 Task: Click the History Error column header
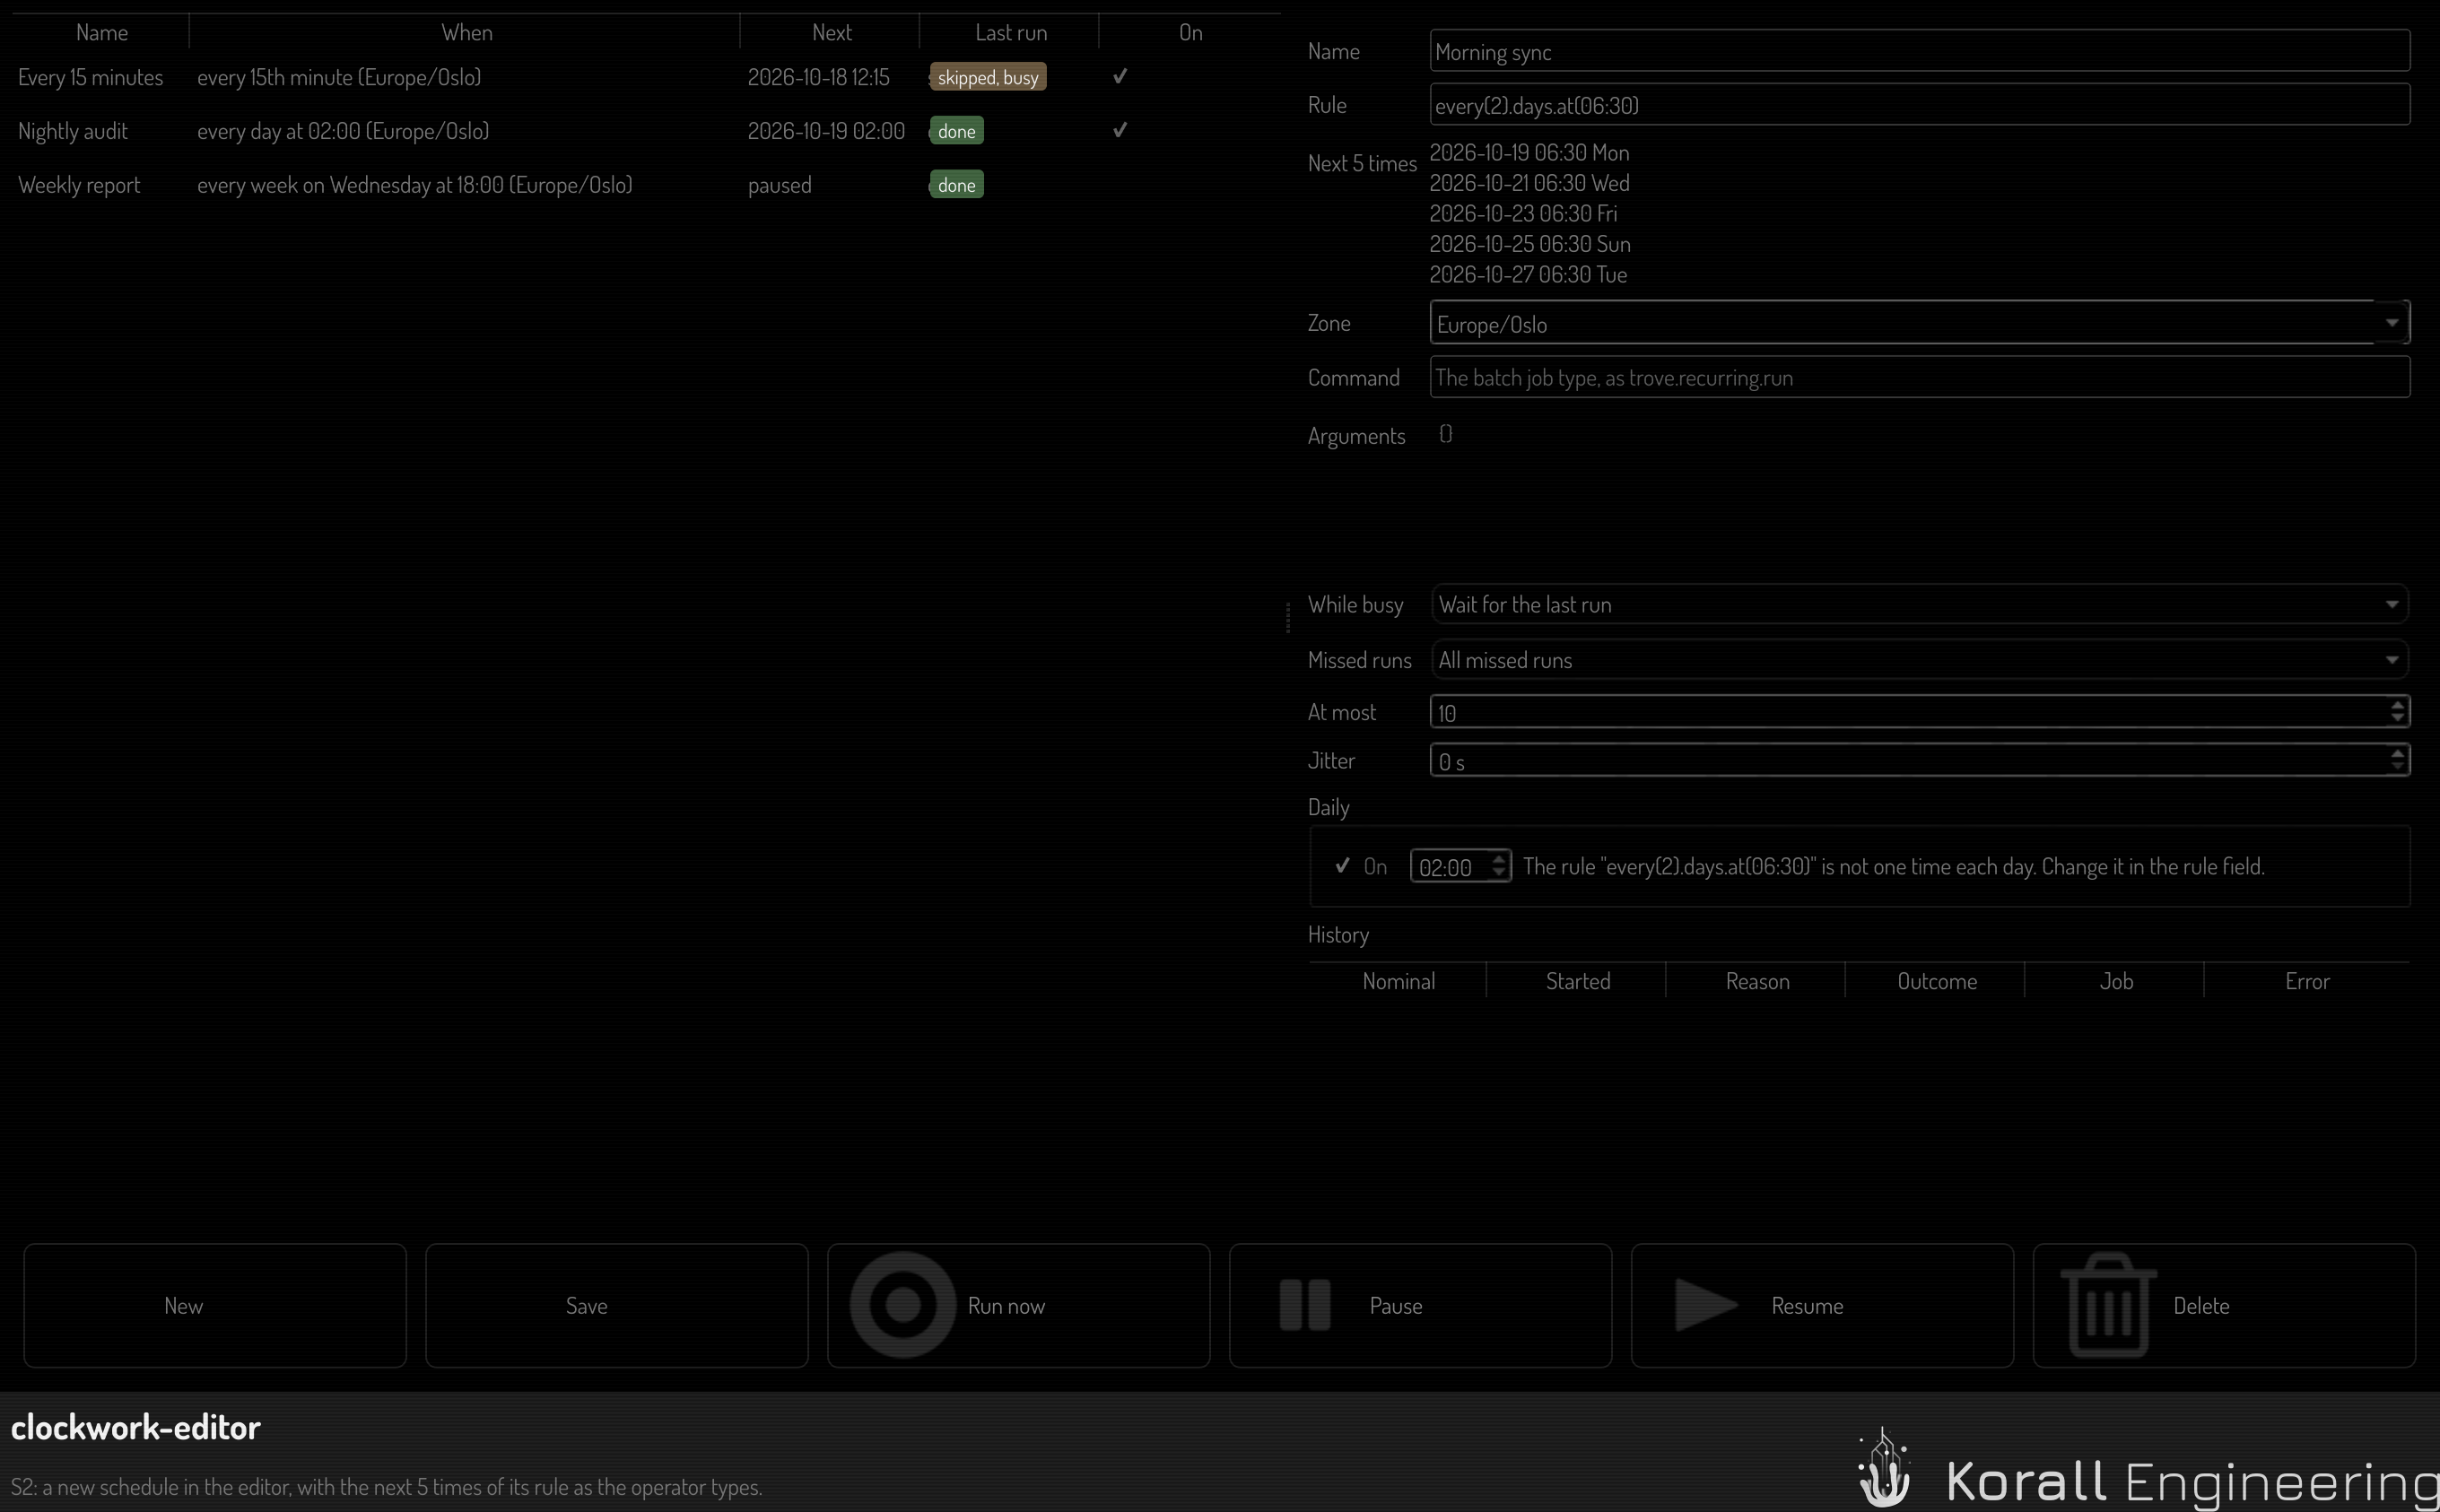pyautogui.click(x=2307, y=981)
